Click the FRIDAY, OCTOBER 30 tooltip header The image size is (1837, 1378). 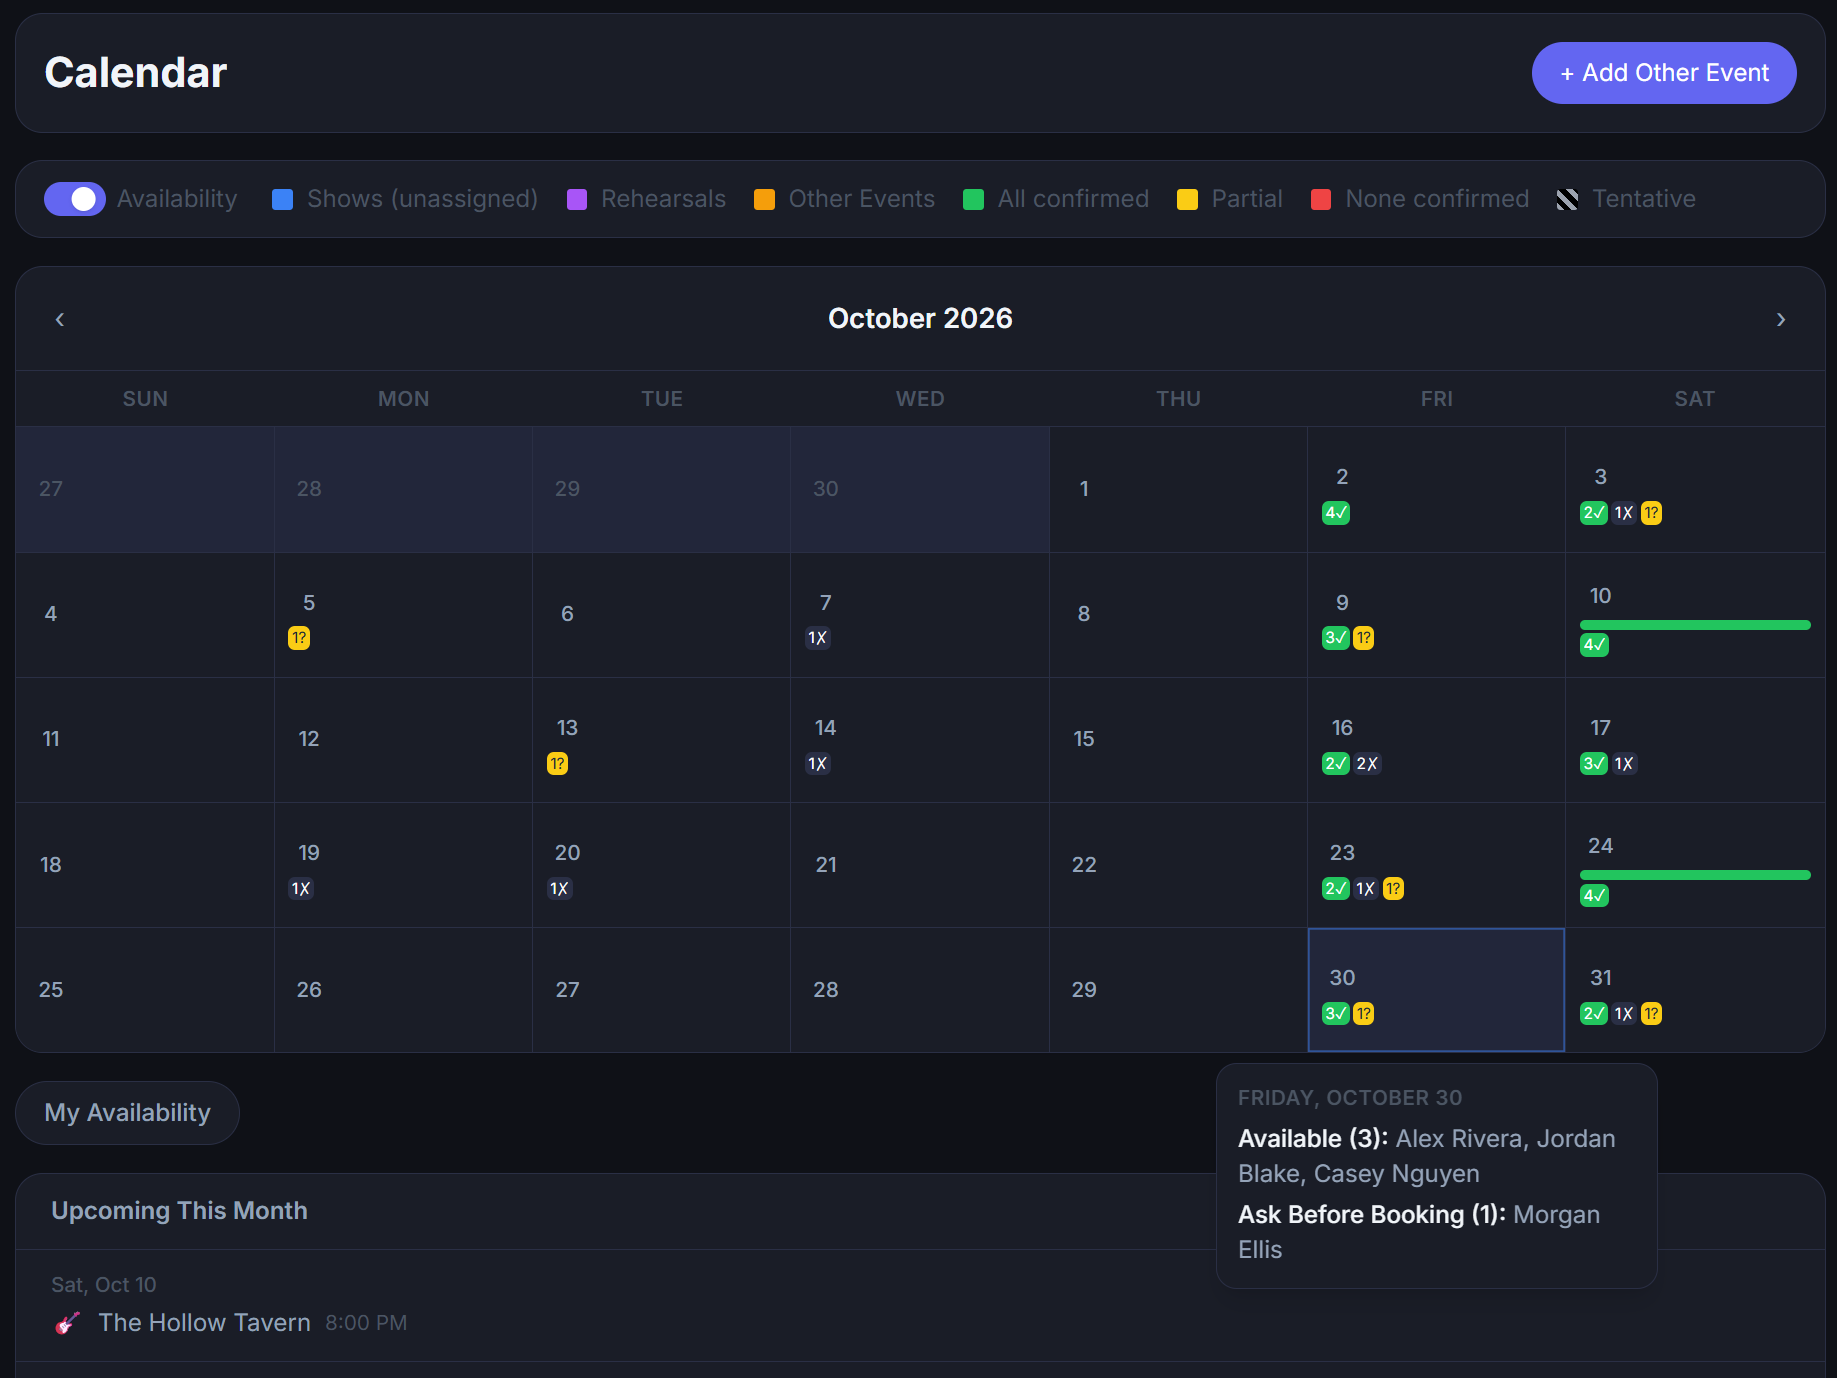tap(1350, 1098)
